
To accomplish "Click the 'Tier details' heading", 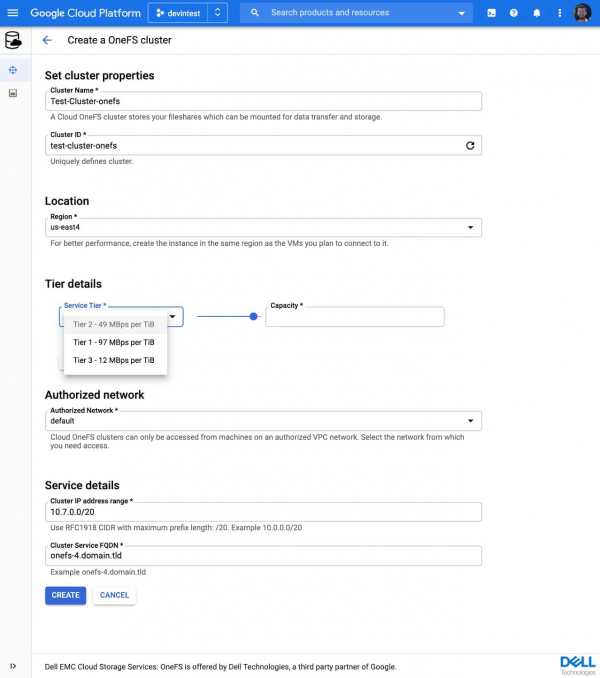I will 73,284.
